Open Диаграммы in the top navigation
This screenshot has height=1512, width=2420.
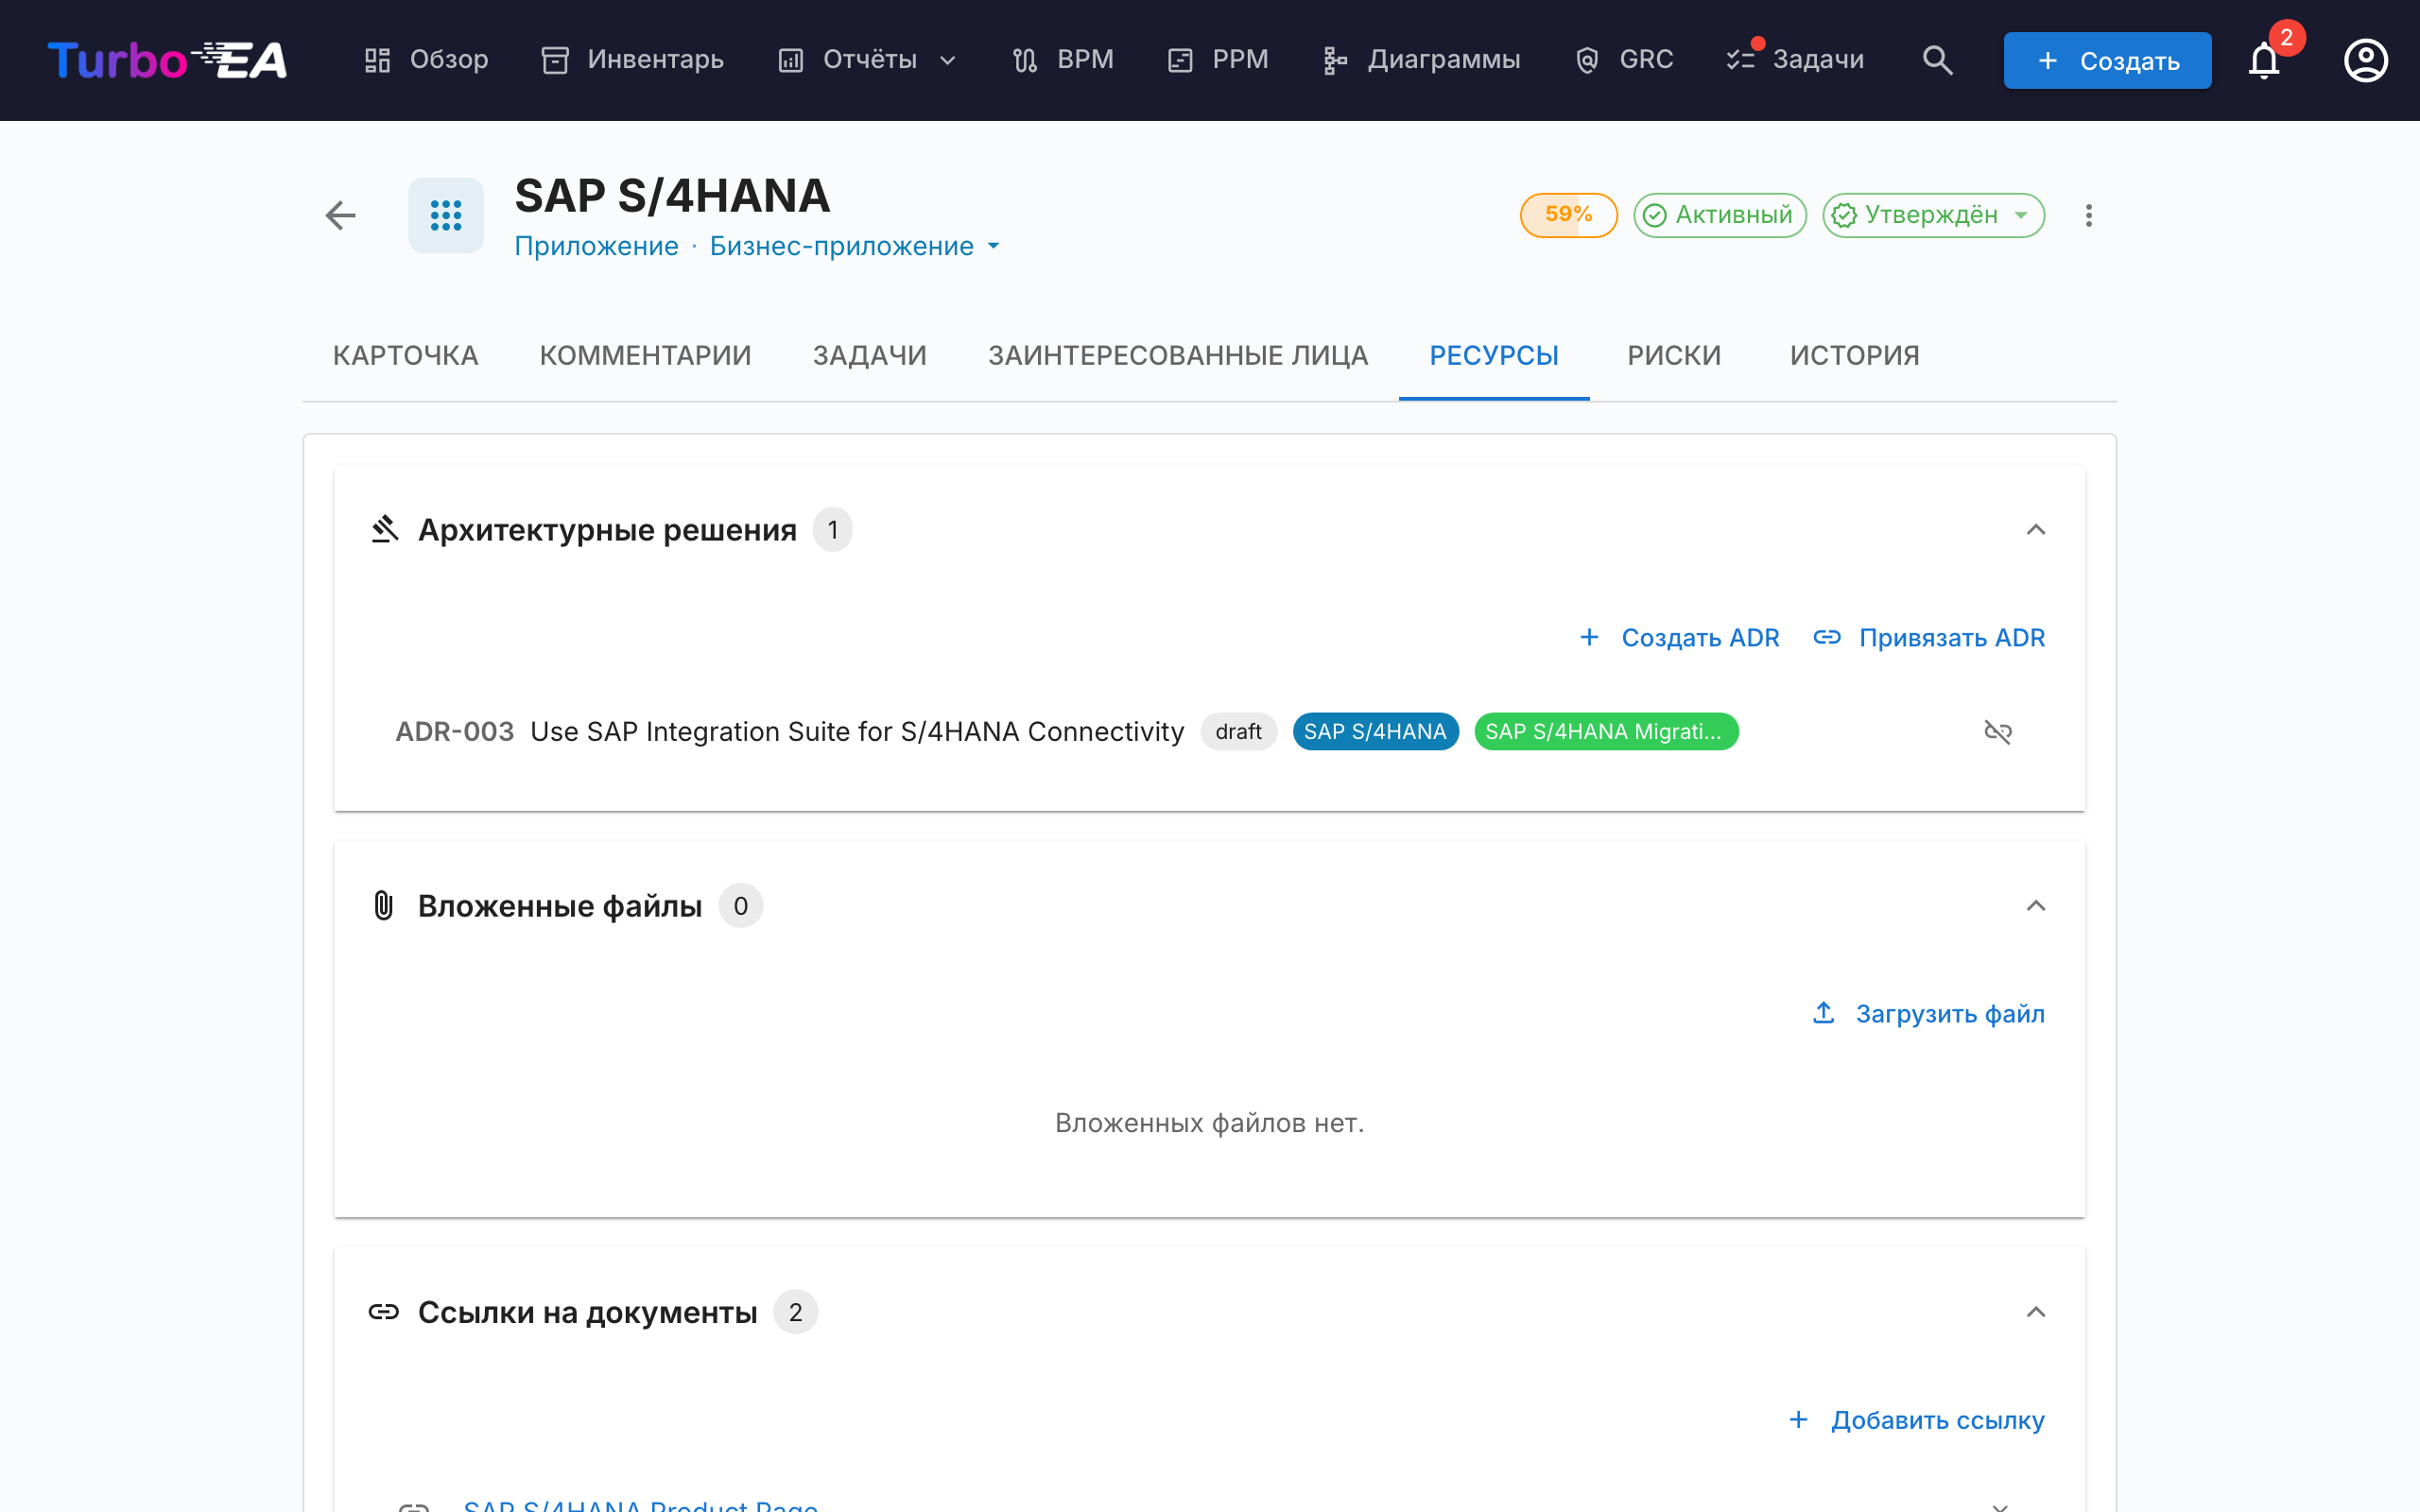coord(1421,60)
